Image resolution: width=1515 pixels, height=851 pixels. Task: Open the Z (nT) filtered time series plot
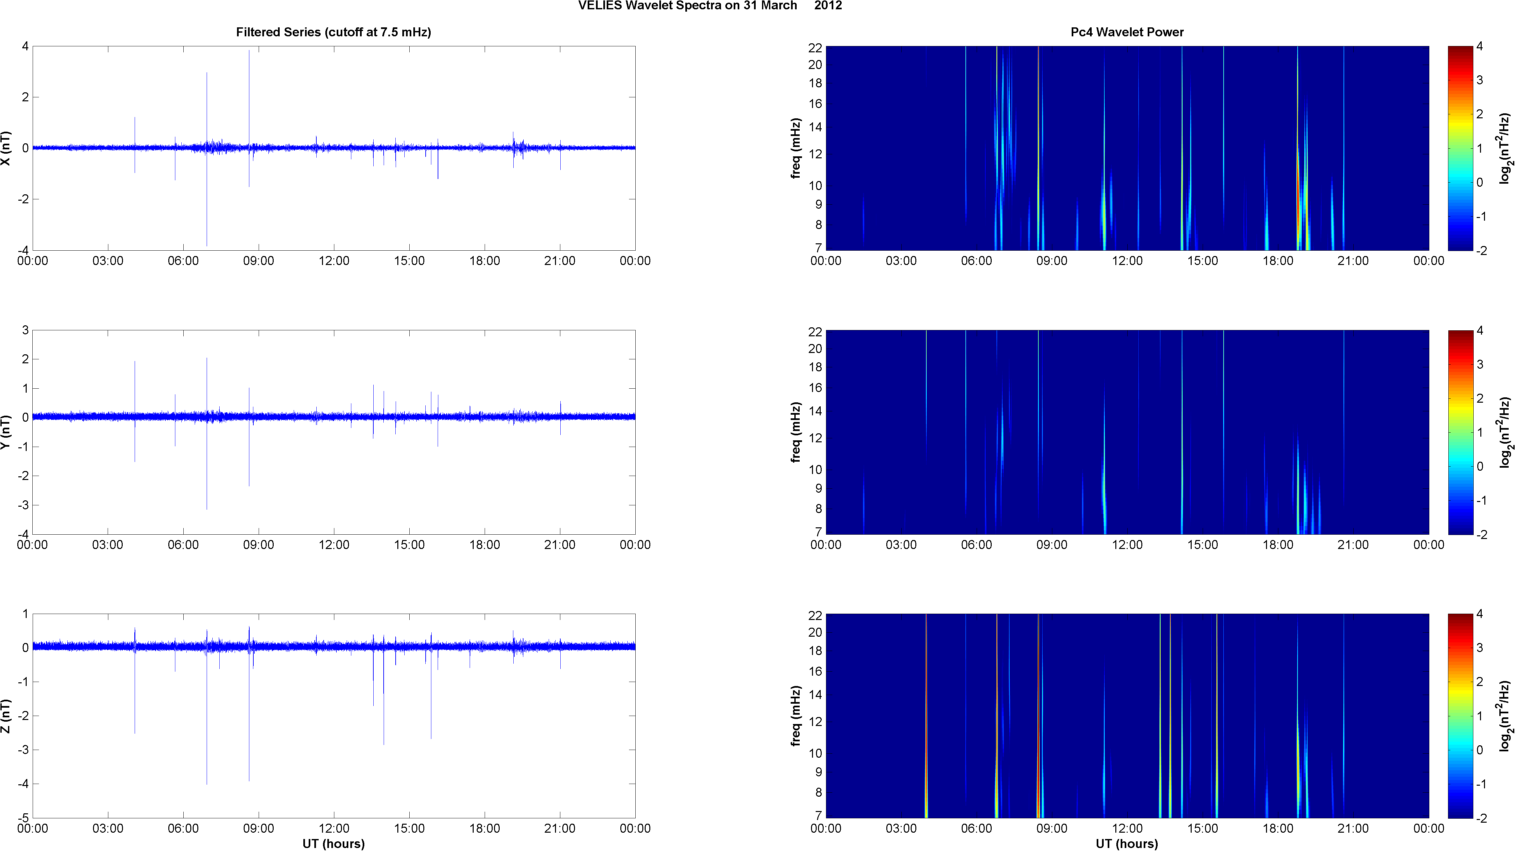click(333, 716)
